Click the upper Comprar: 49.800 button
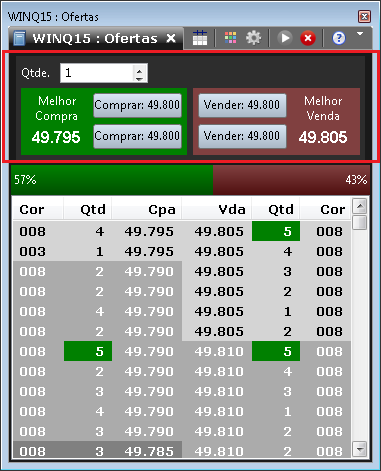 click(x=137, y=105)
